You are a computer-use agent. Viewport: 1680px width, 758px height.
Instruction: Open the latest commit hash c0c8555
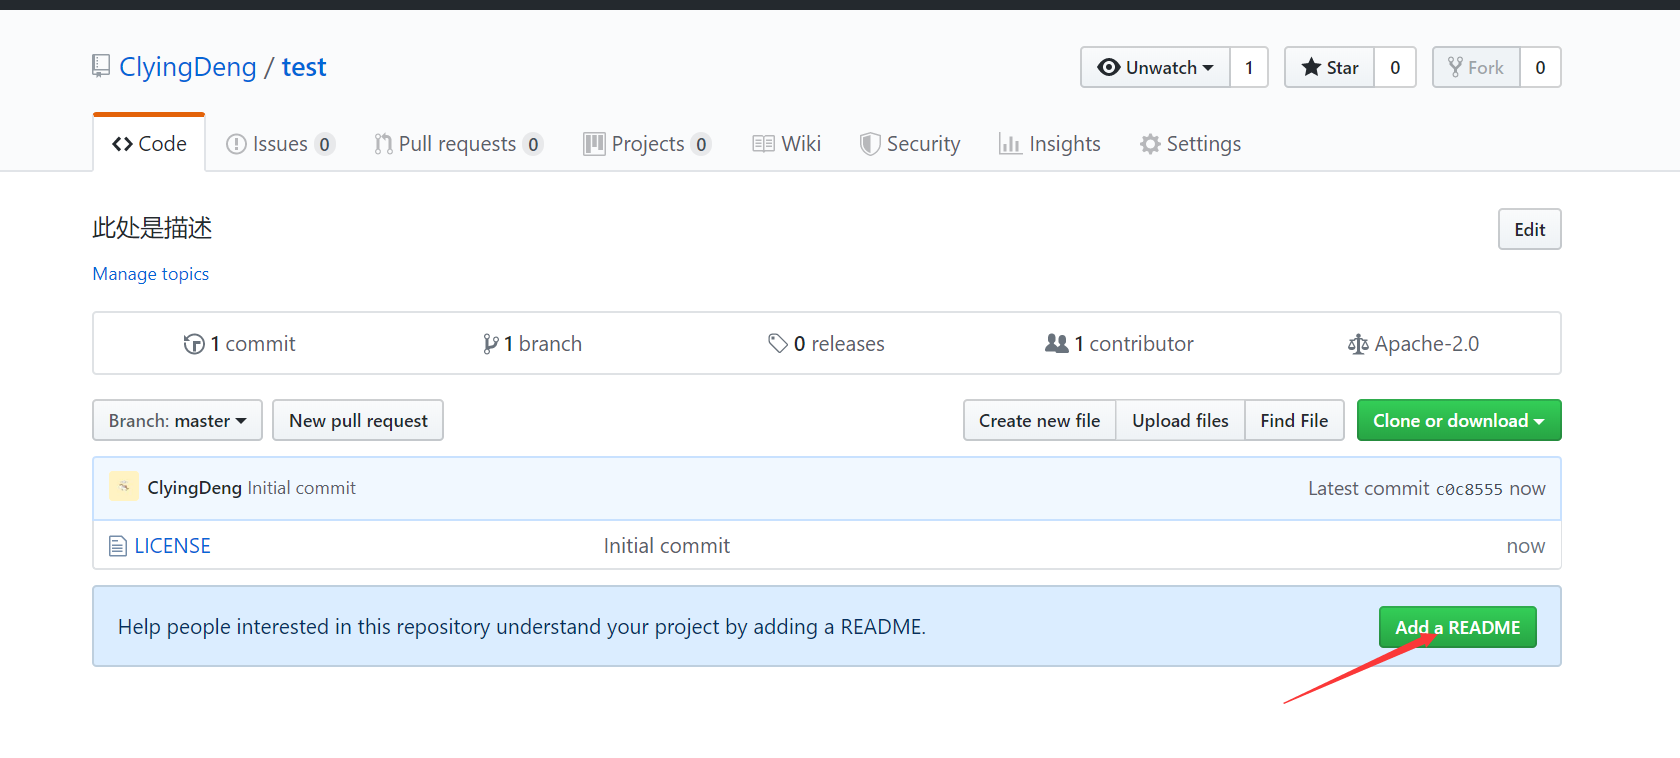pyautogui.click(x=1469, y=489)
